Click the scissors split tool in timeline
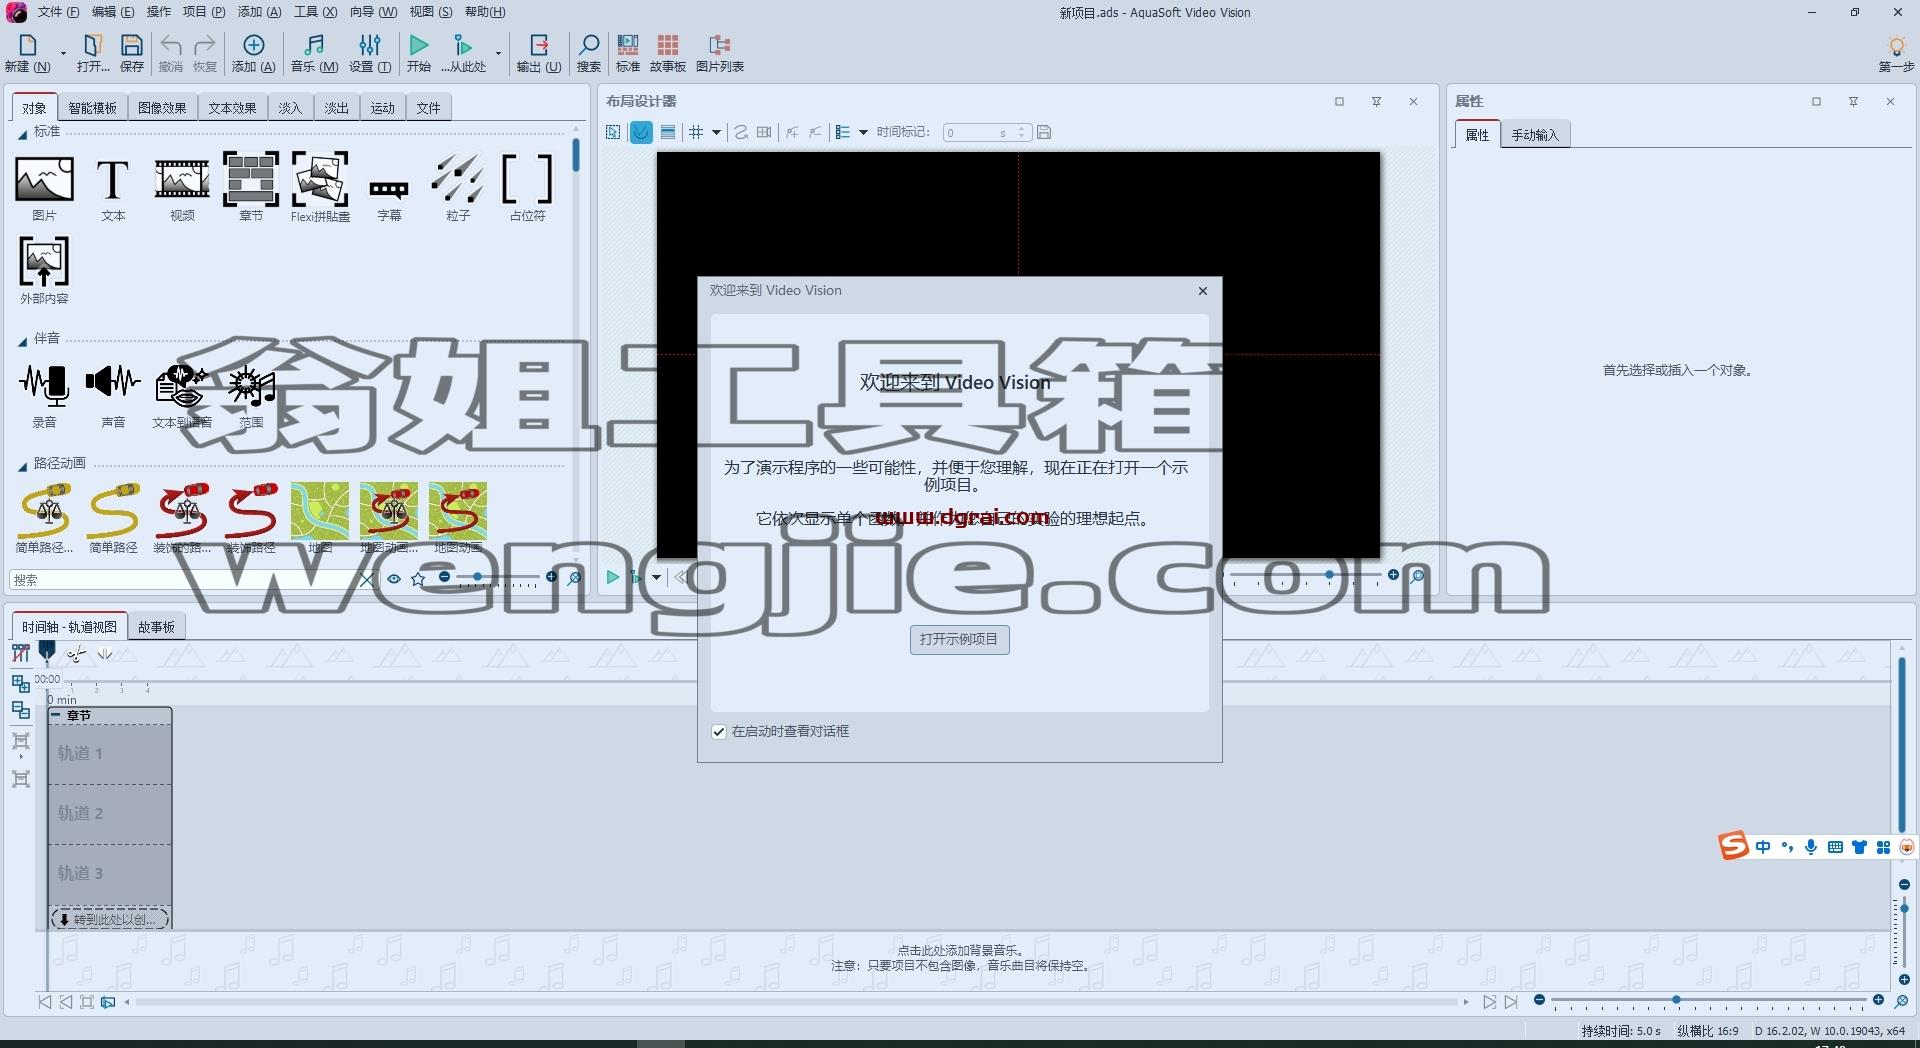1920x1048 pixels. point(76,654)
